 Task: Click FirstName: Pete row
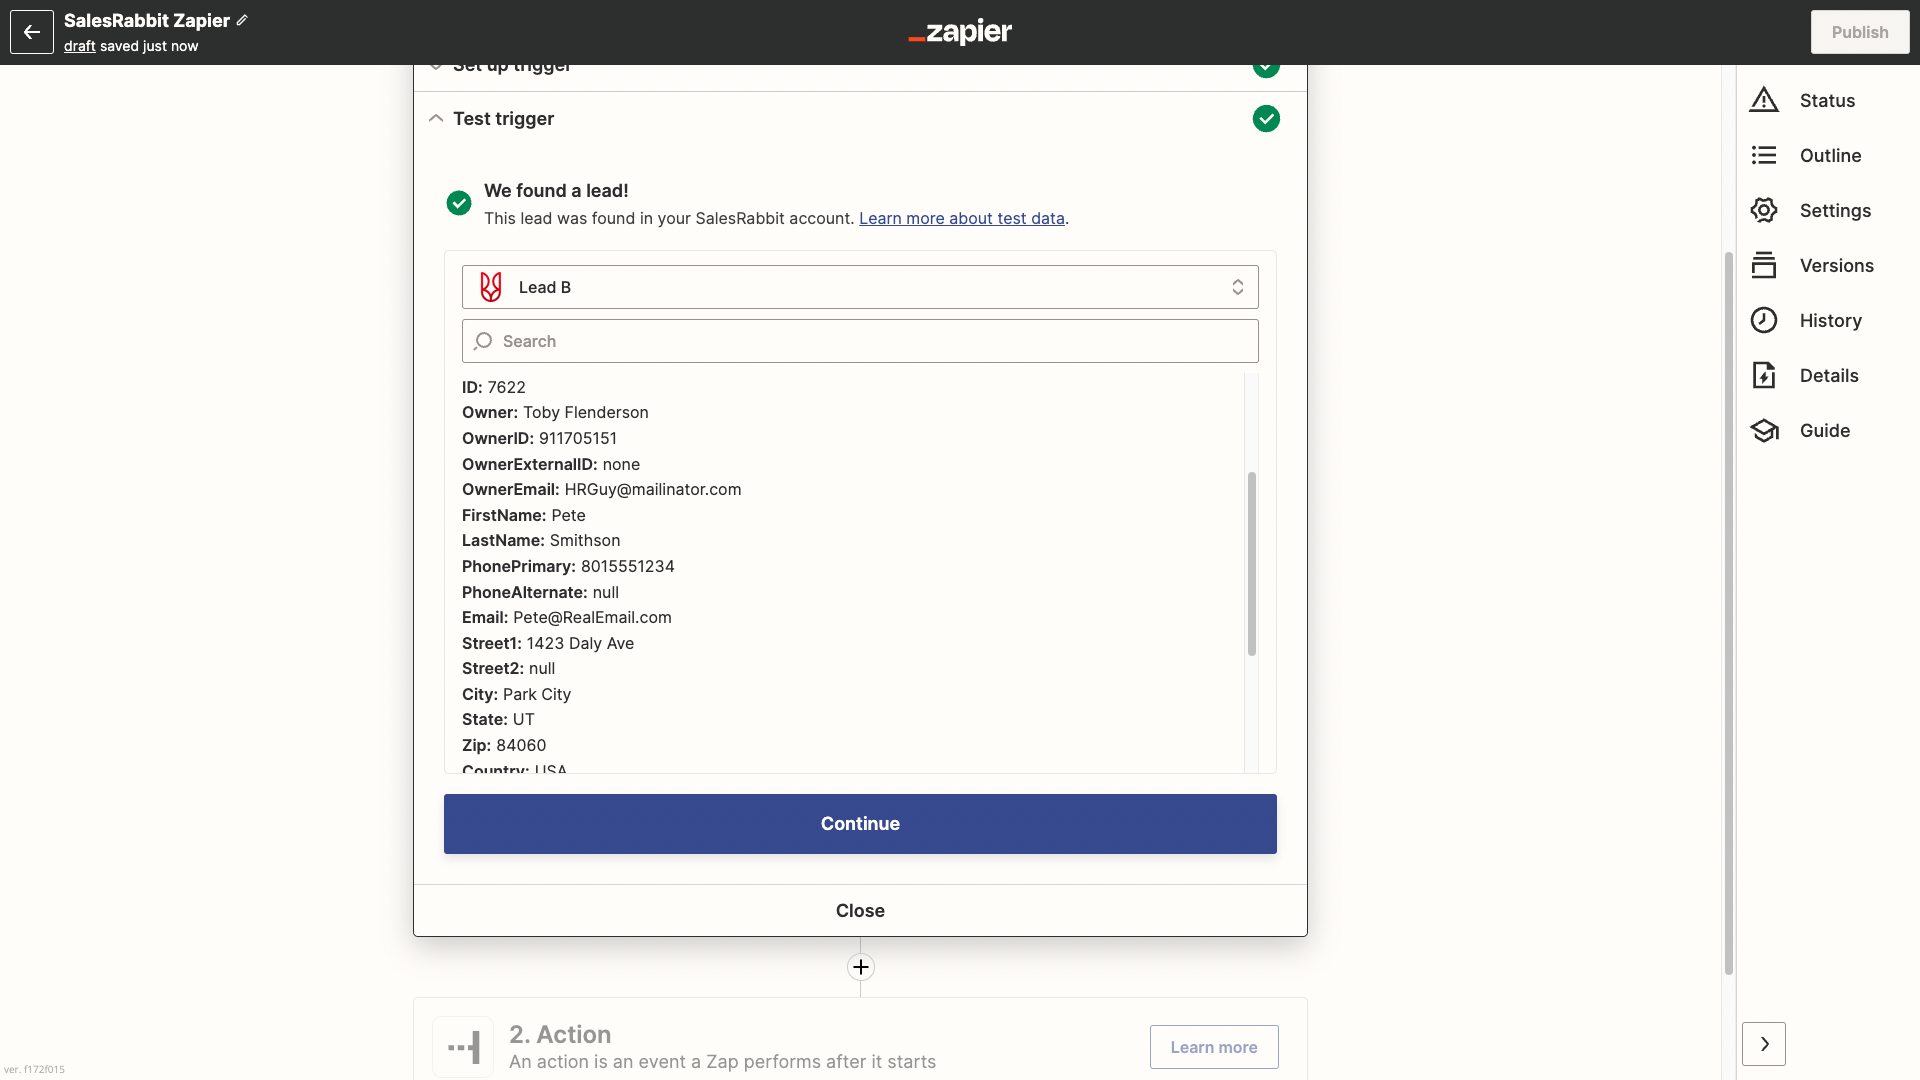[x=524, y=515]
